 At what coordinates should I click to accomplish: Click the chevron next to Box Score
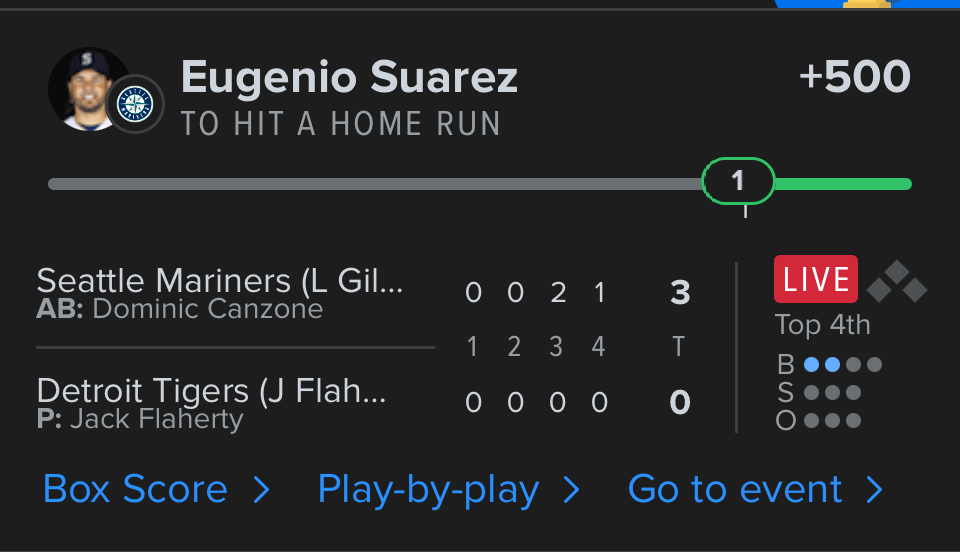click(x=261, y=490)
